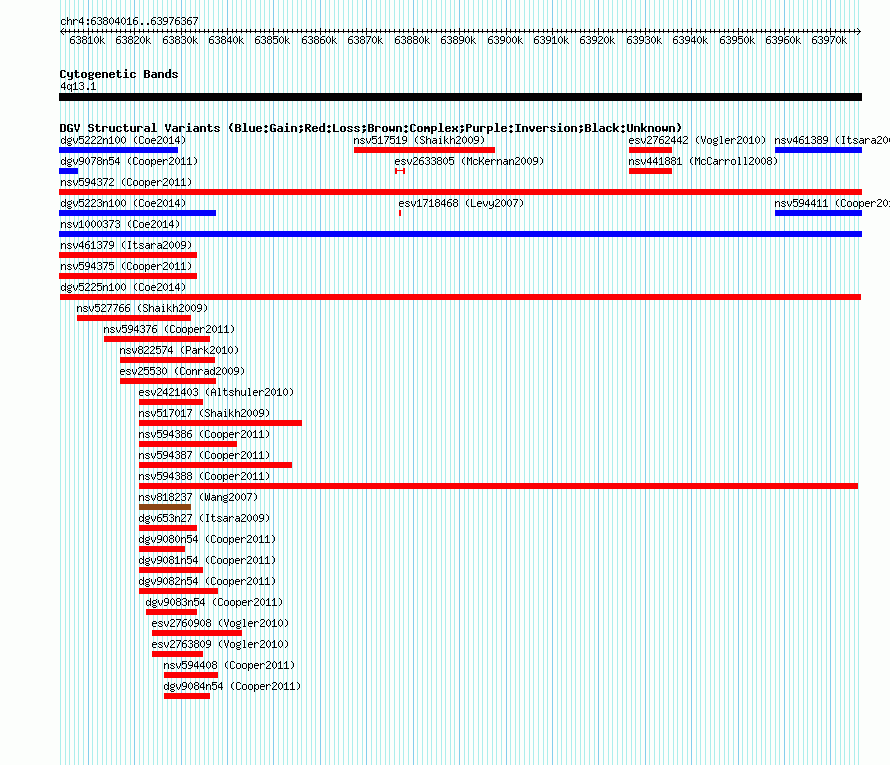Click the dgv9078n54 (Cooper2011) label
Viewport: 890px width, 765px height.
coord(129,161)
